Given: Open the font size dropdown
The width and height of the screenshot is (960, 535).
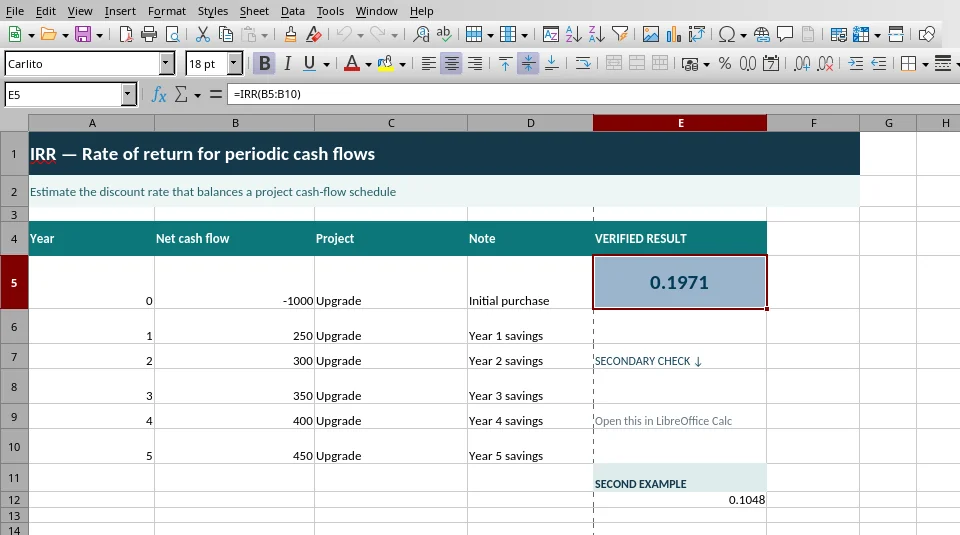Looking at the screenshot, I should pyautogui.click(x=234, y=64).
